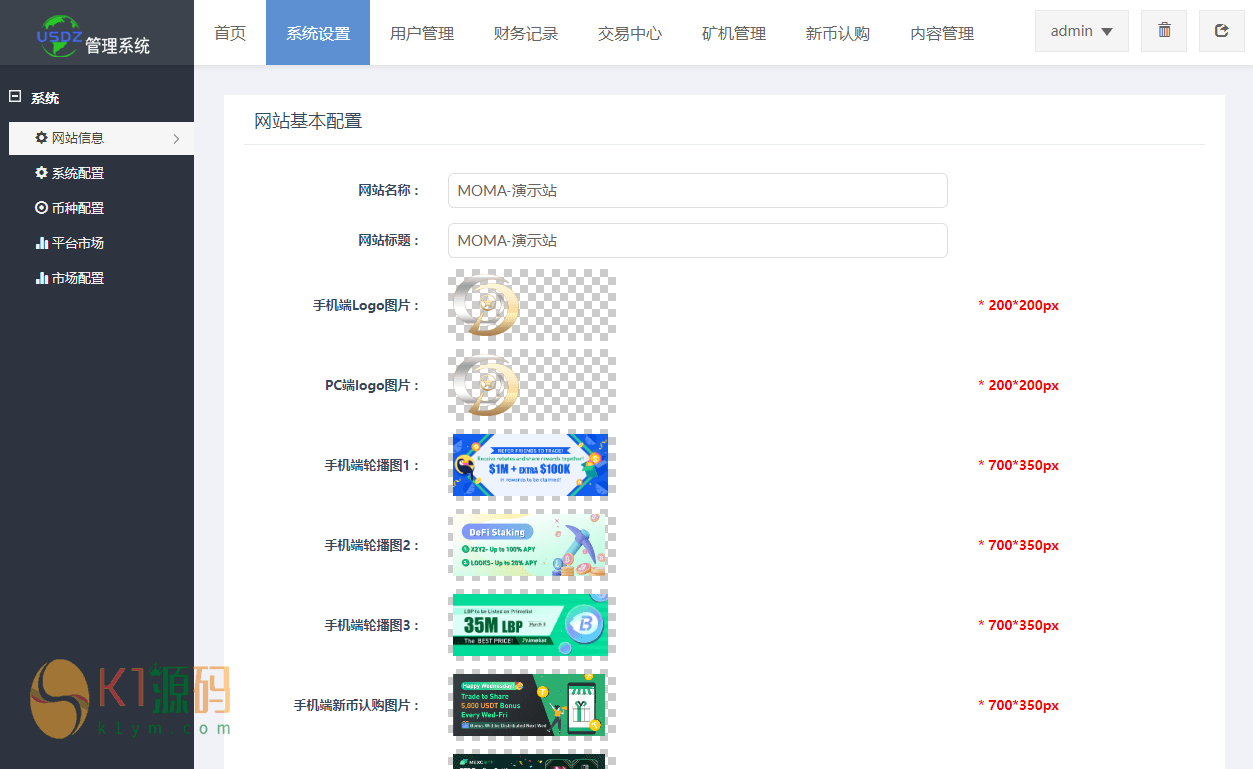Select the 系统设置 tab

pyautogui.click(x=318, y=33)
